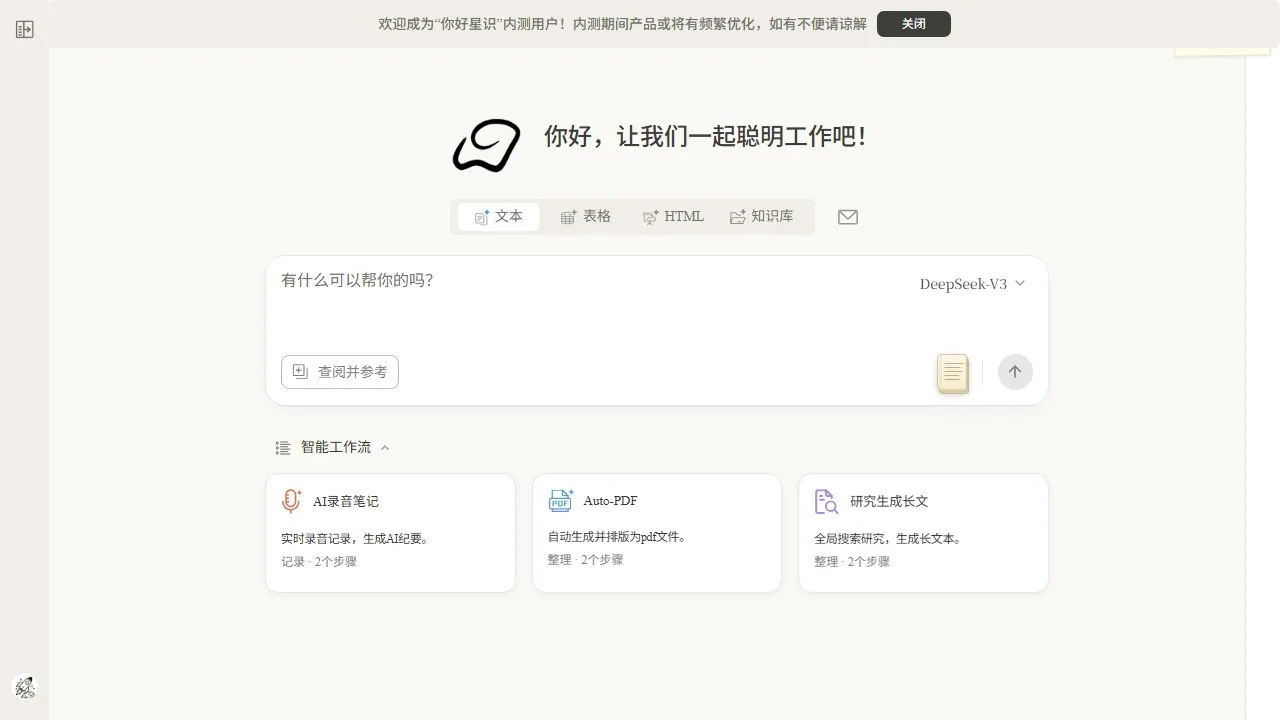The image size is (1280, 720).
Task: Click the envelope mail icon
Action: (848, 217)
